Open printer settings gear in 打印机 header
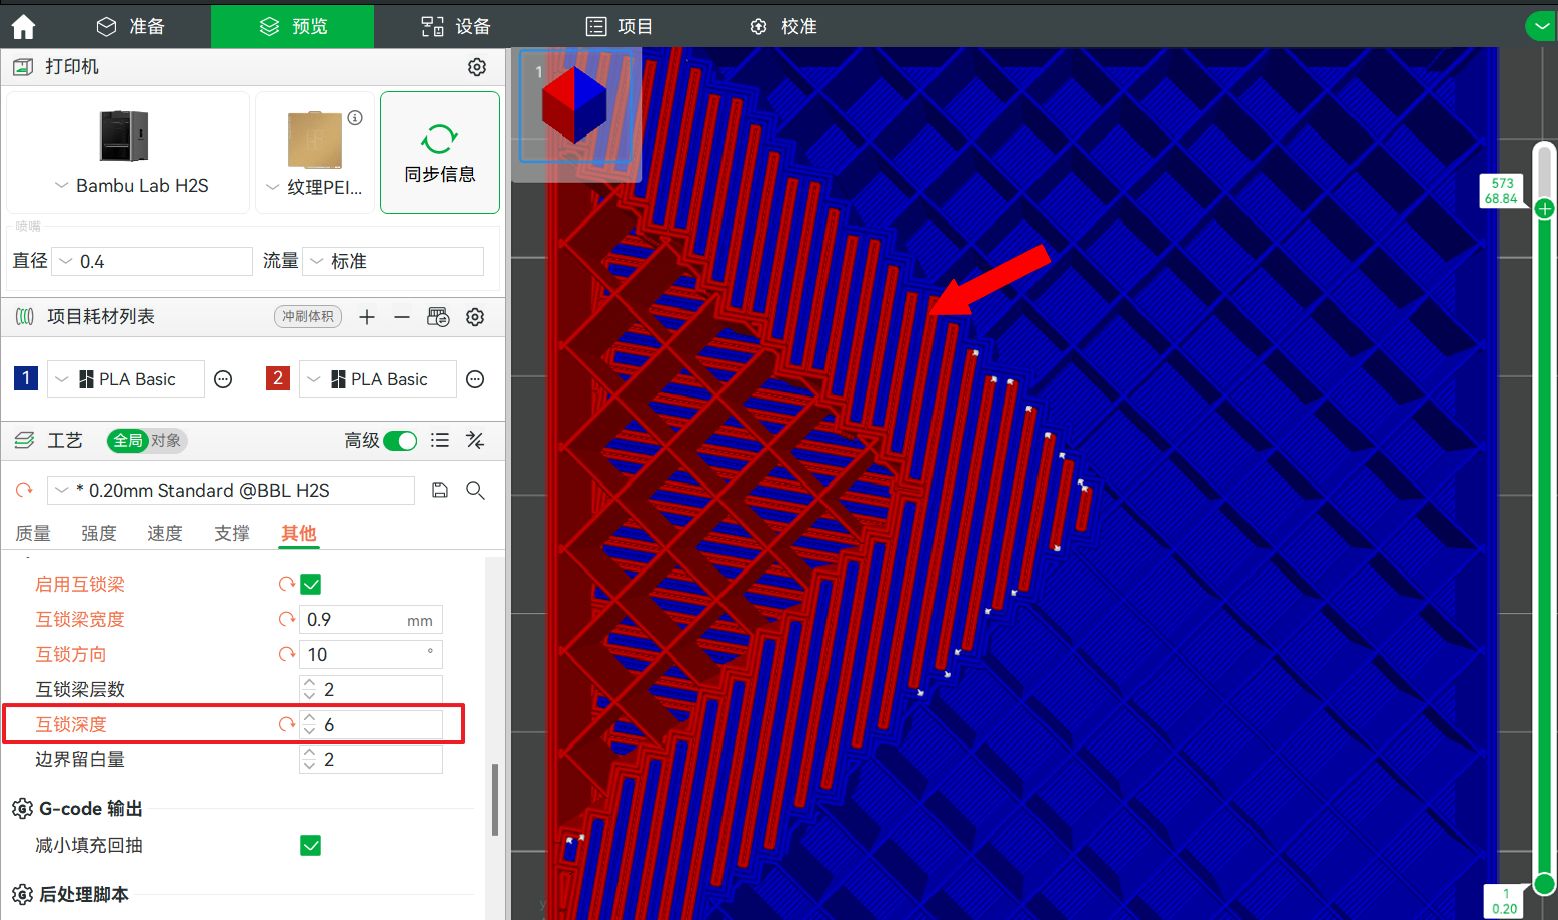This screenshot has height=920, width=1558. point(477,67)
